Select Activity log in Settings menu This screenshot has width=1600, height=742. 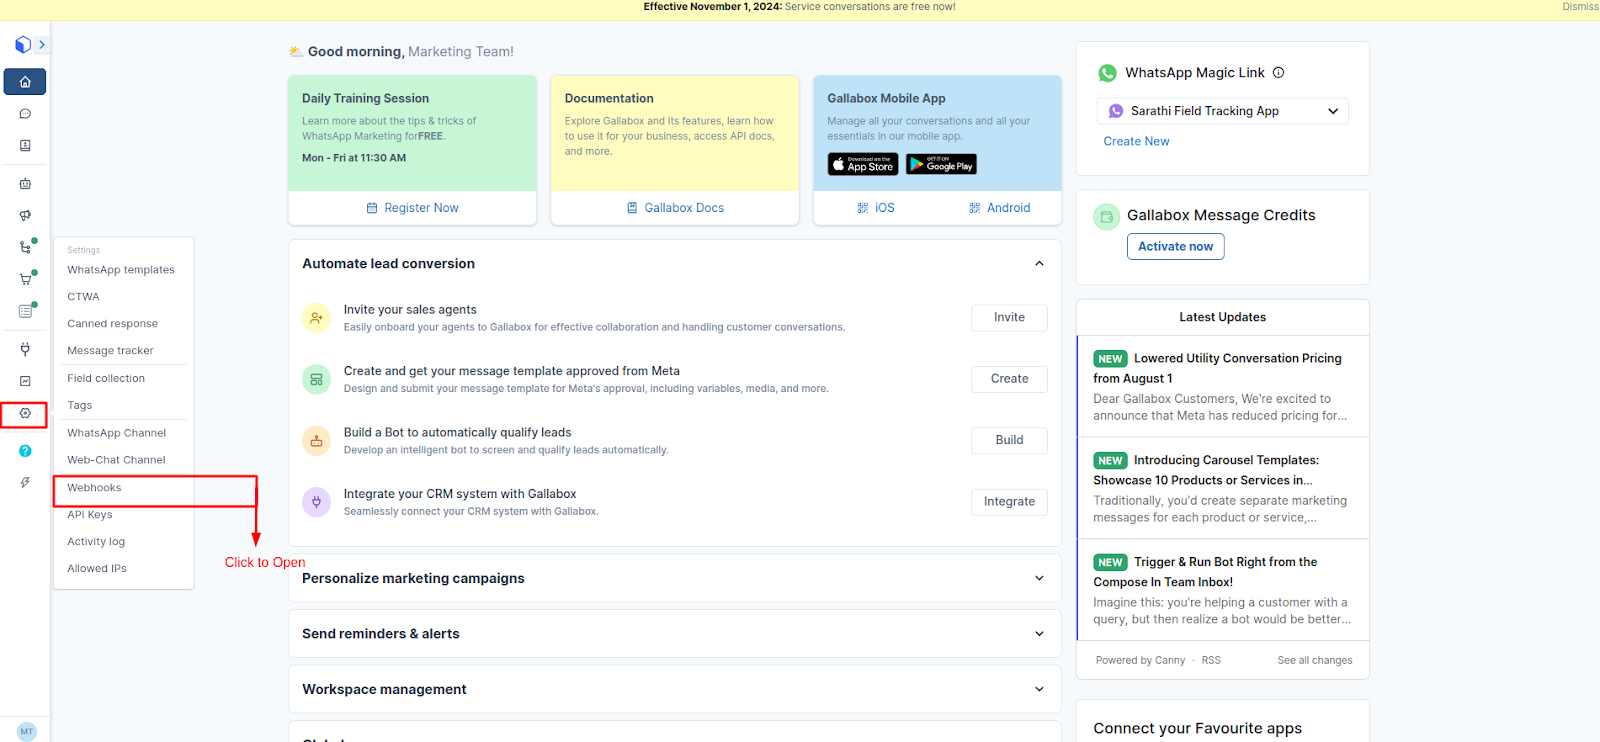tap(96, 542)
